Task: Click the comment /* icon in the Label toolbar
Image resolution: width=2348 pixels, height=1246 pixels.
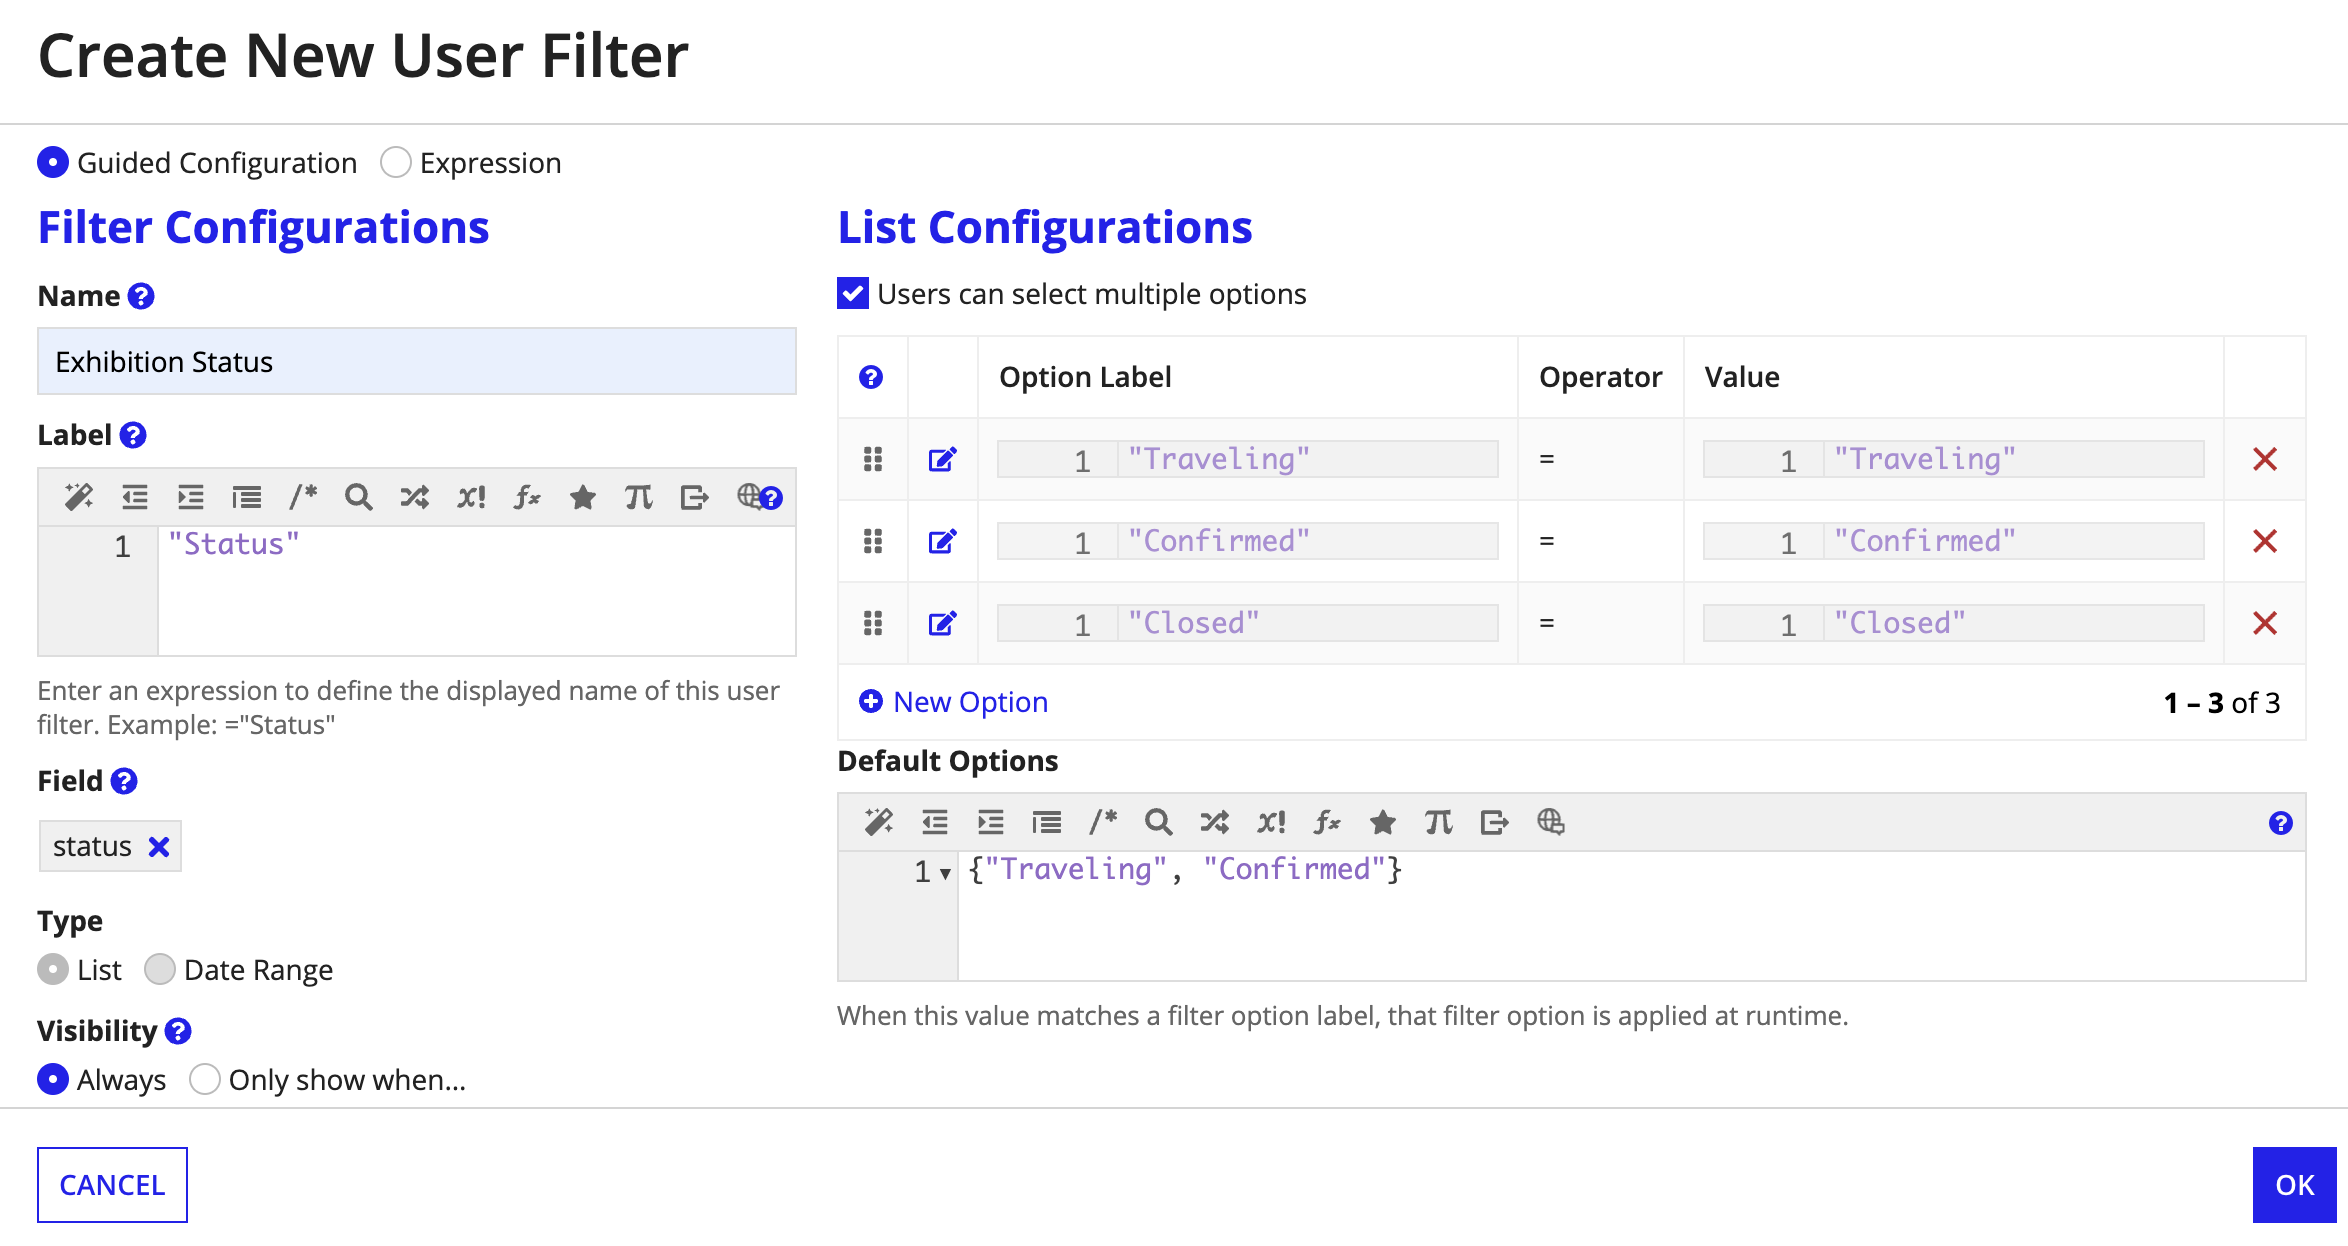Action: (x=302, y=497)
